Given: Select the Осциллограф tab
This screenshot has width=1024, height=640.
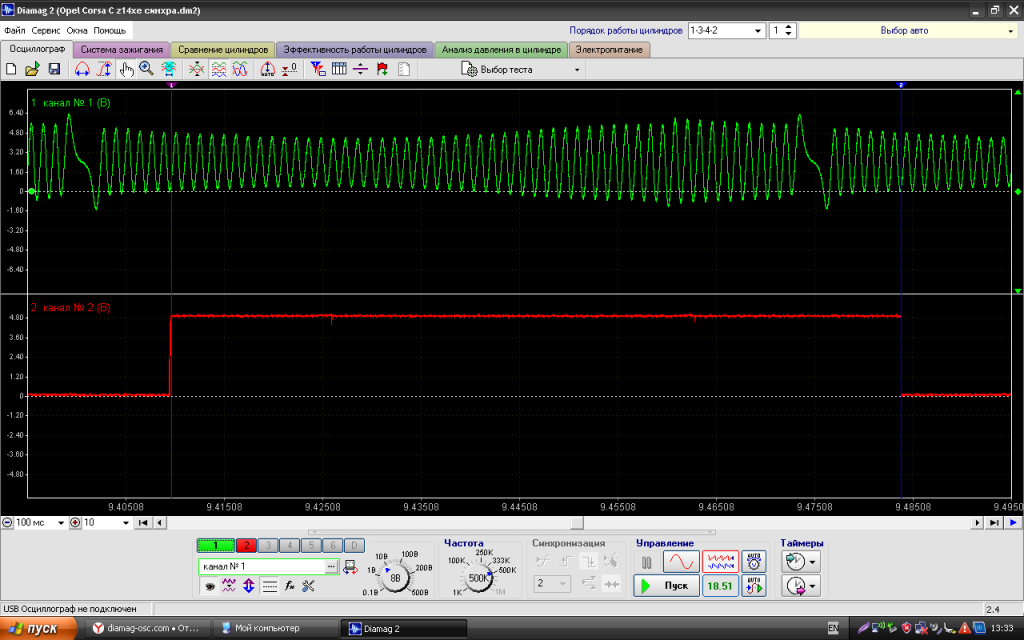Looking at the screenshot, I should (x=37, y=49).
